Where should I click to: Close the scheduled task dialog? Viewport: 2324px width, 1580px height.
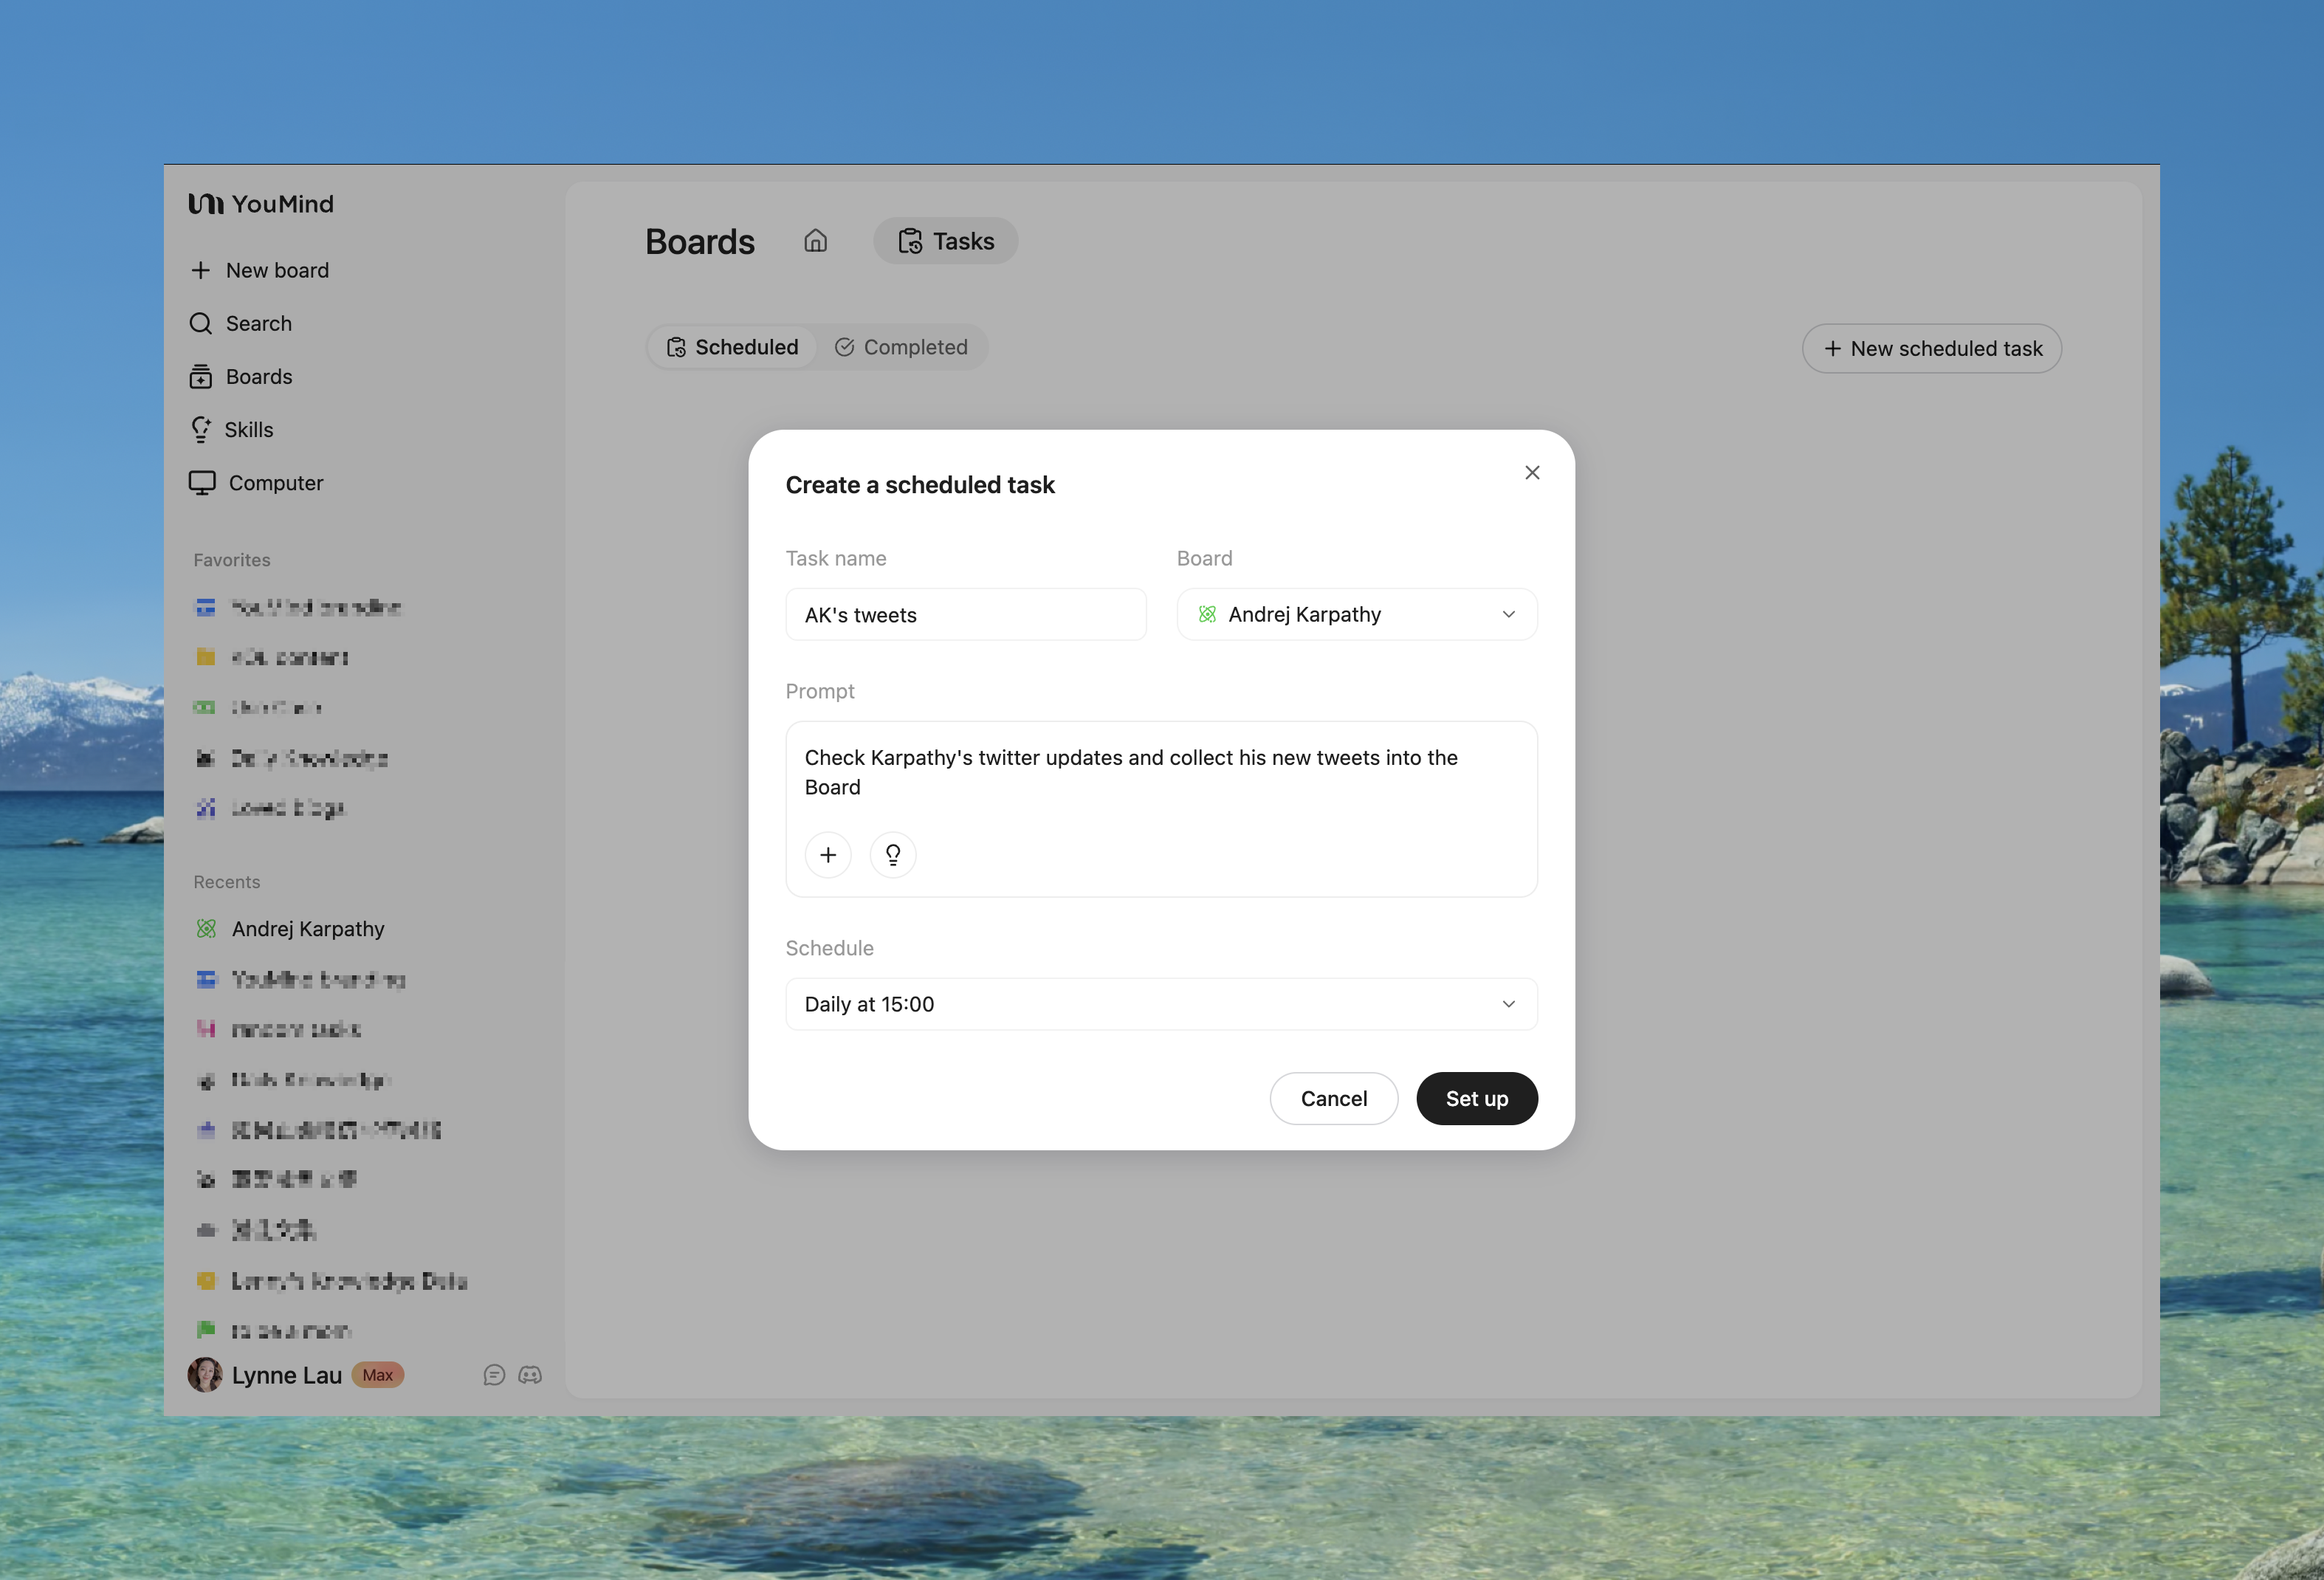[x=1531, y=473]
